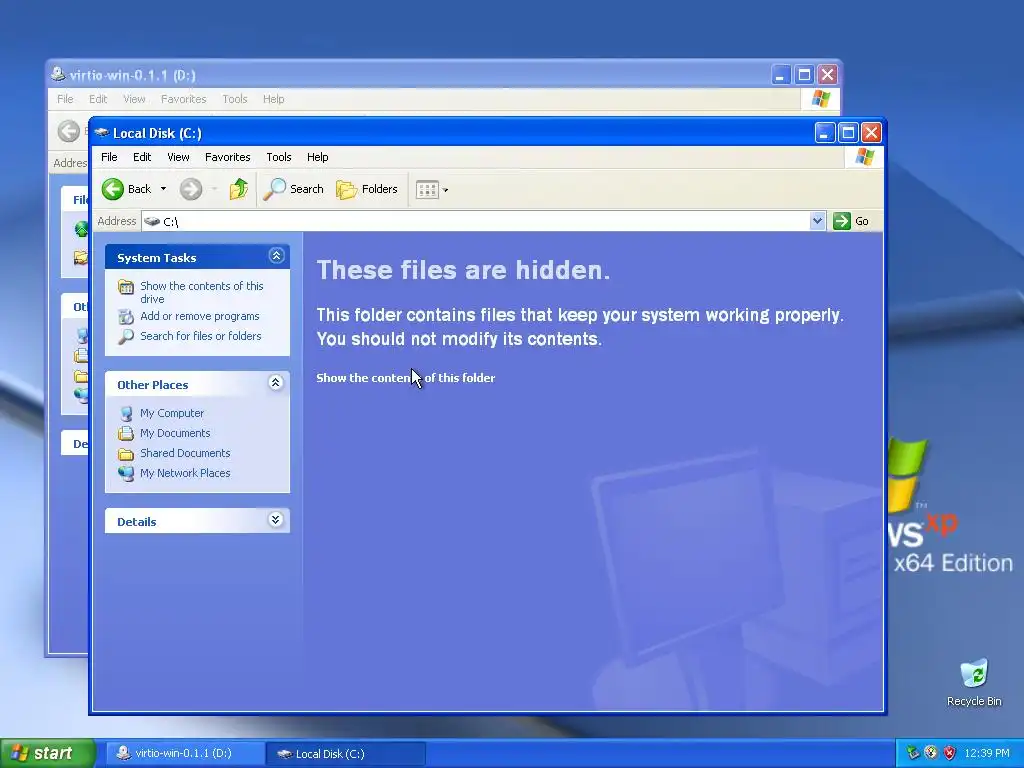Expand the address bar dropdown list
This screenshot has width=1024, height=768.
tap(817, 221)
